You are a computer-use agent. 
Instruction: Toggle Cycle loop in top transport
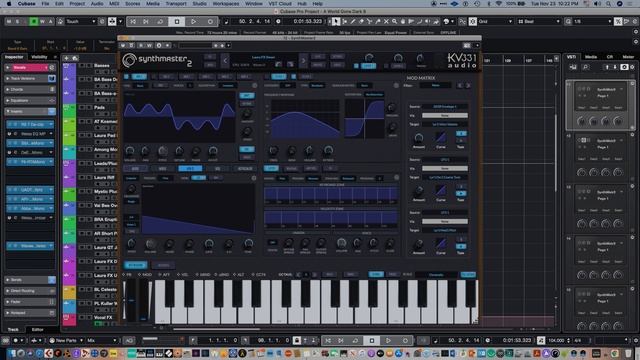(160, 21)
